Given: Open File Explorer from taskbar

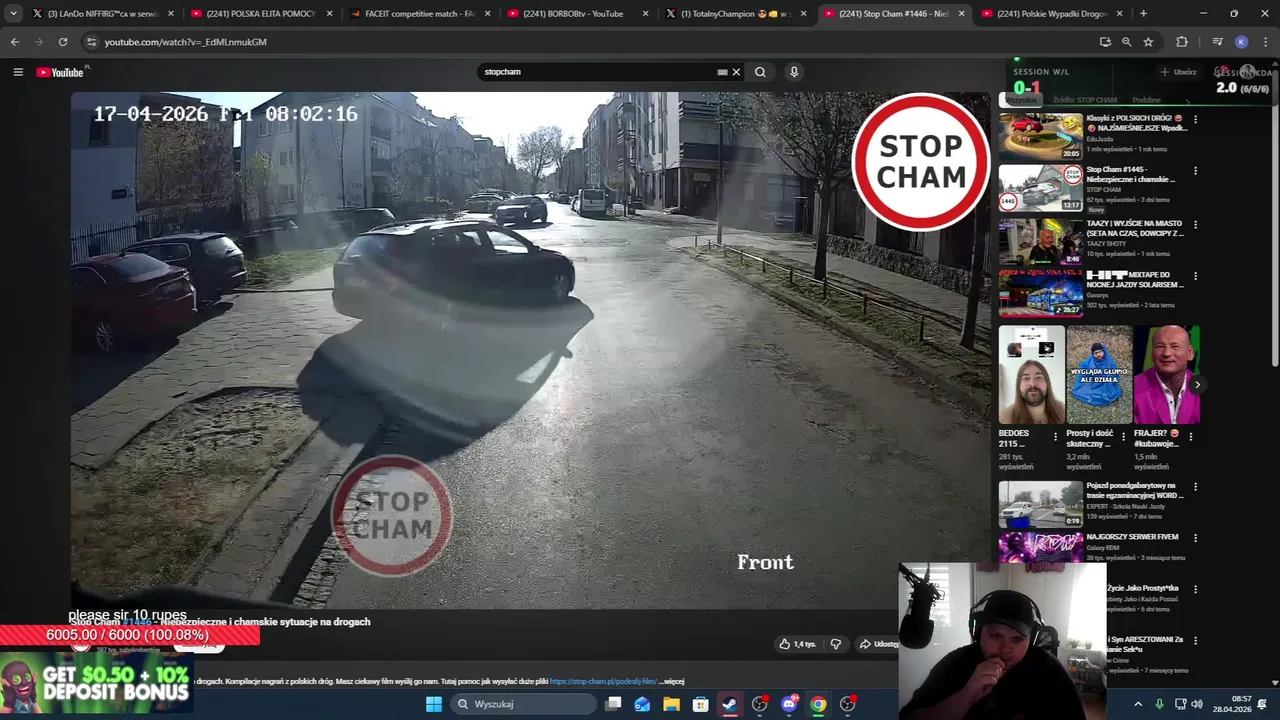Looking at the screenshot, I should (671, 704).
